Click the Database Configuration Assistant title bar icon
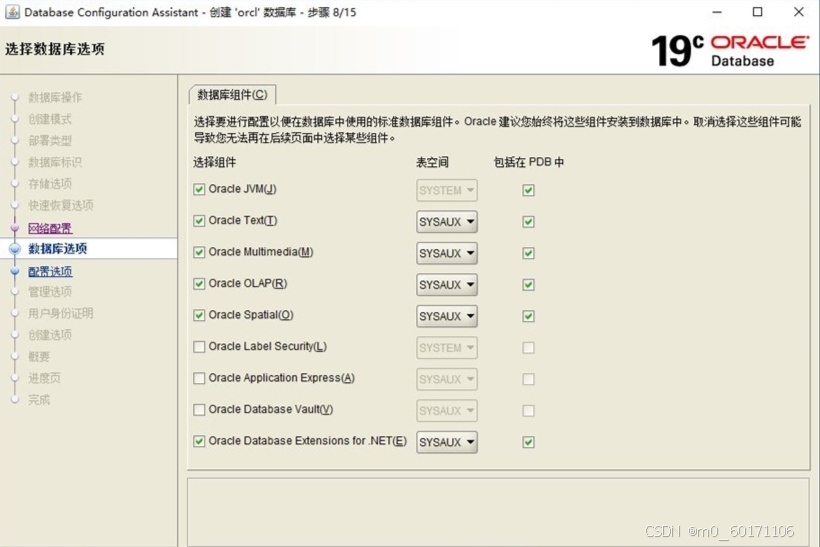 click(x=12, y=12)
